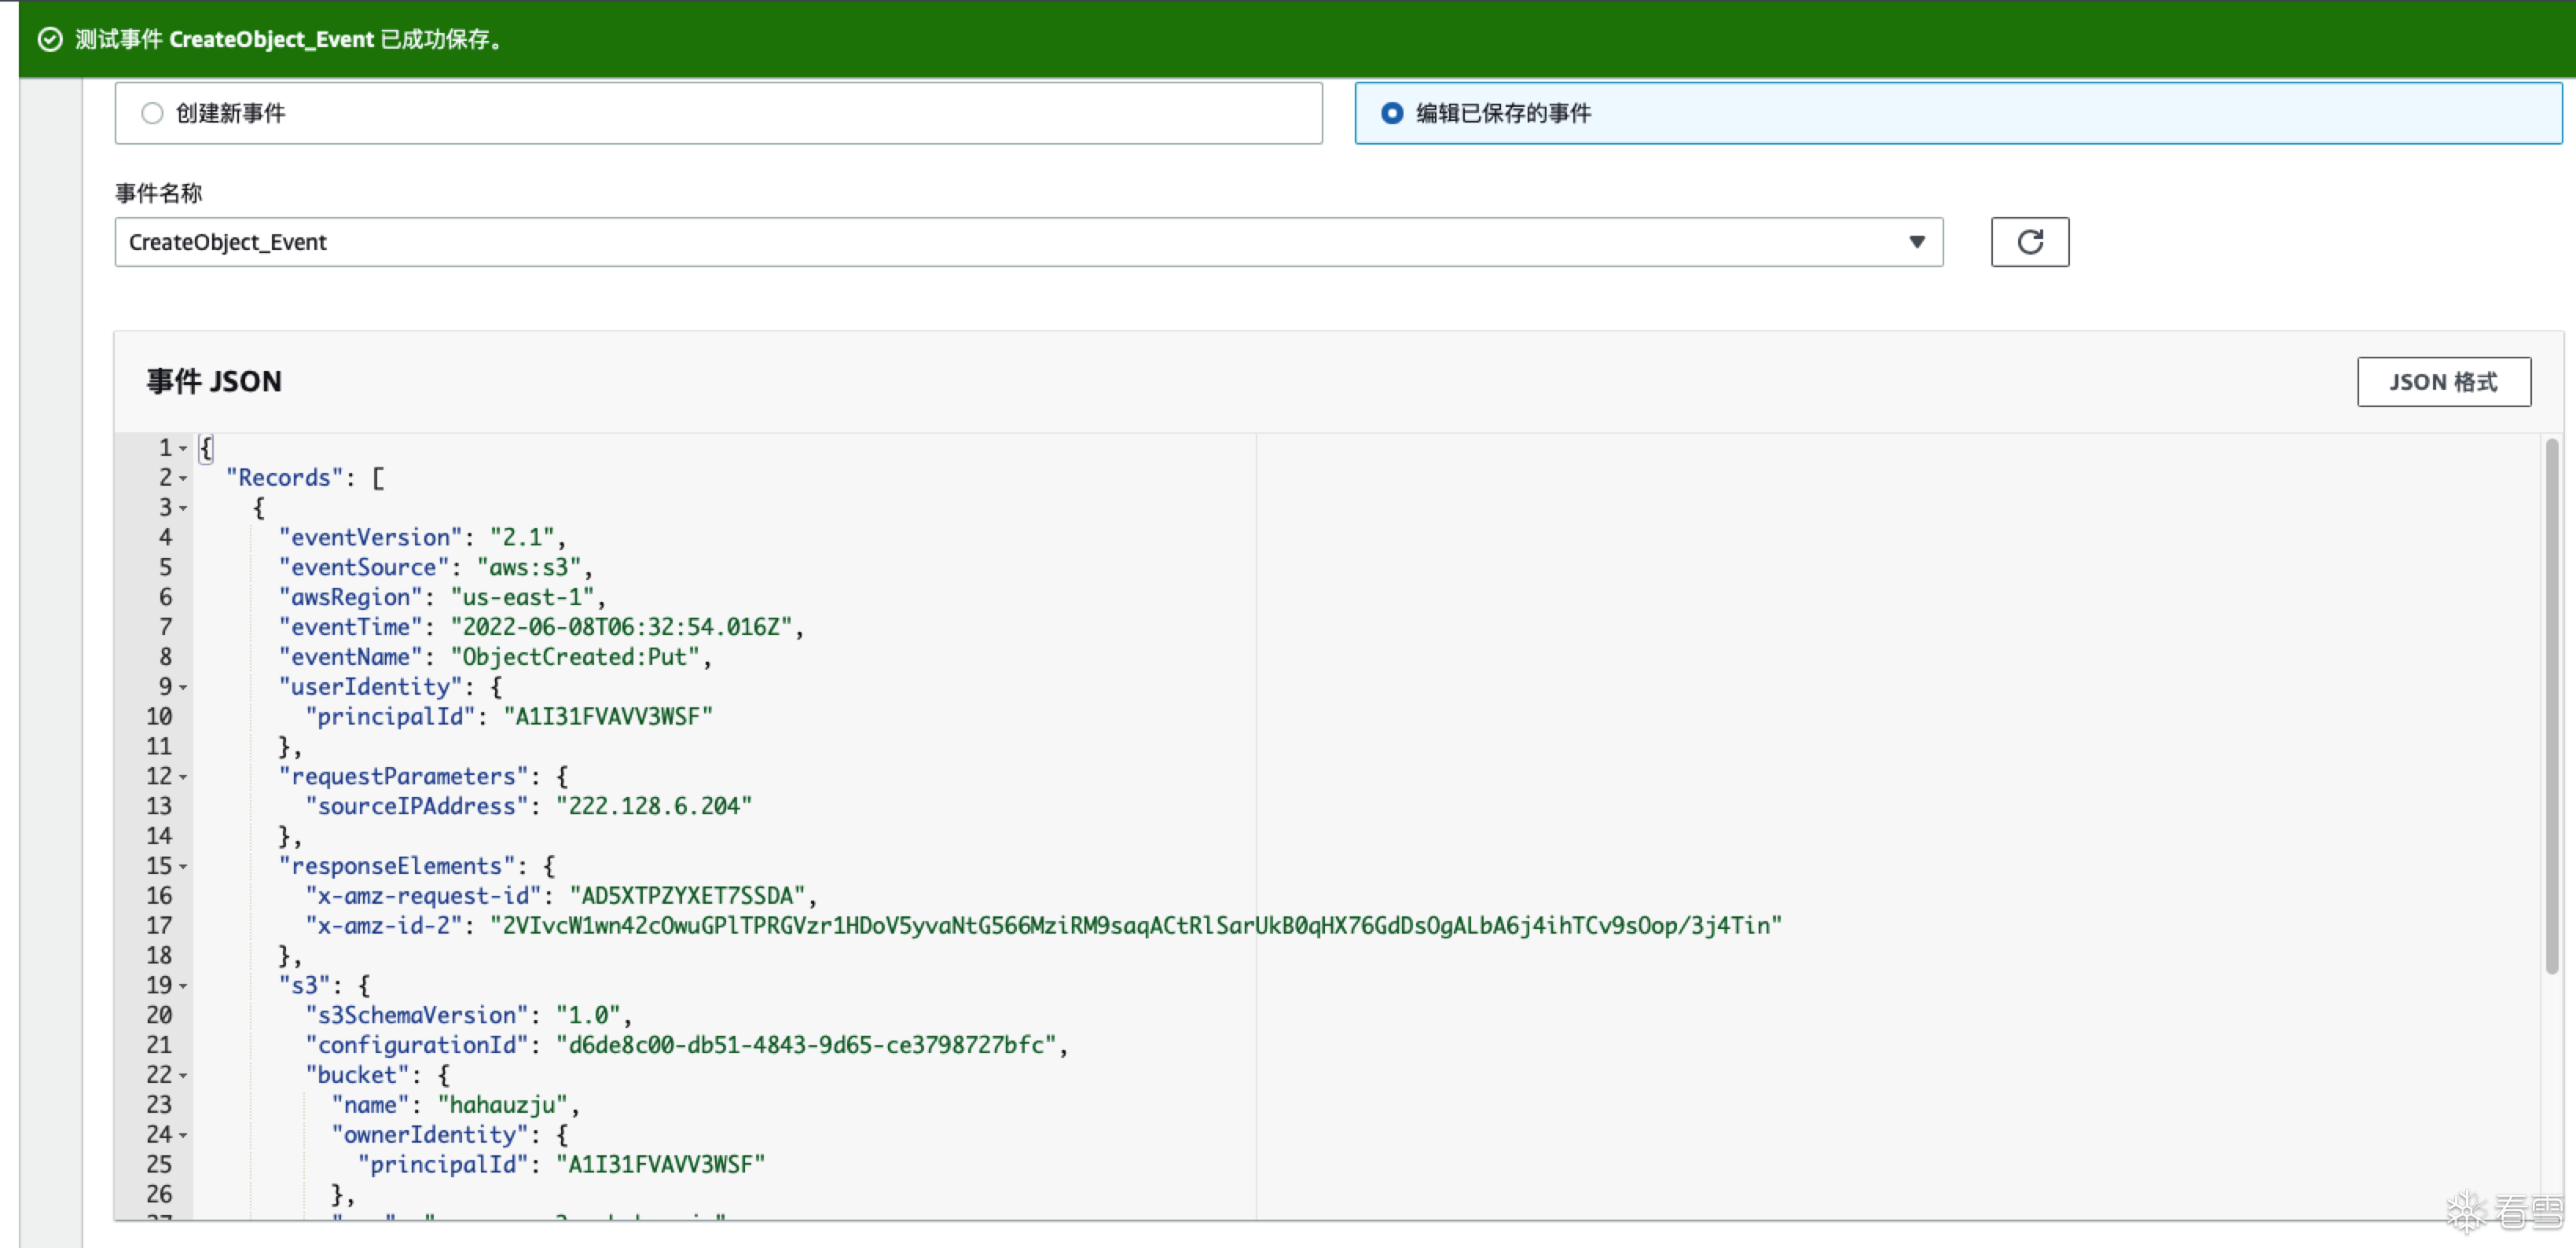Click line number 17 in the gutter
This screenshot has height=1248, width=2576.
pyautogui.click(x=159, y=926)
